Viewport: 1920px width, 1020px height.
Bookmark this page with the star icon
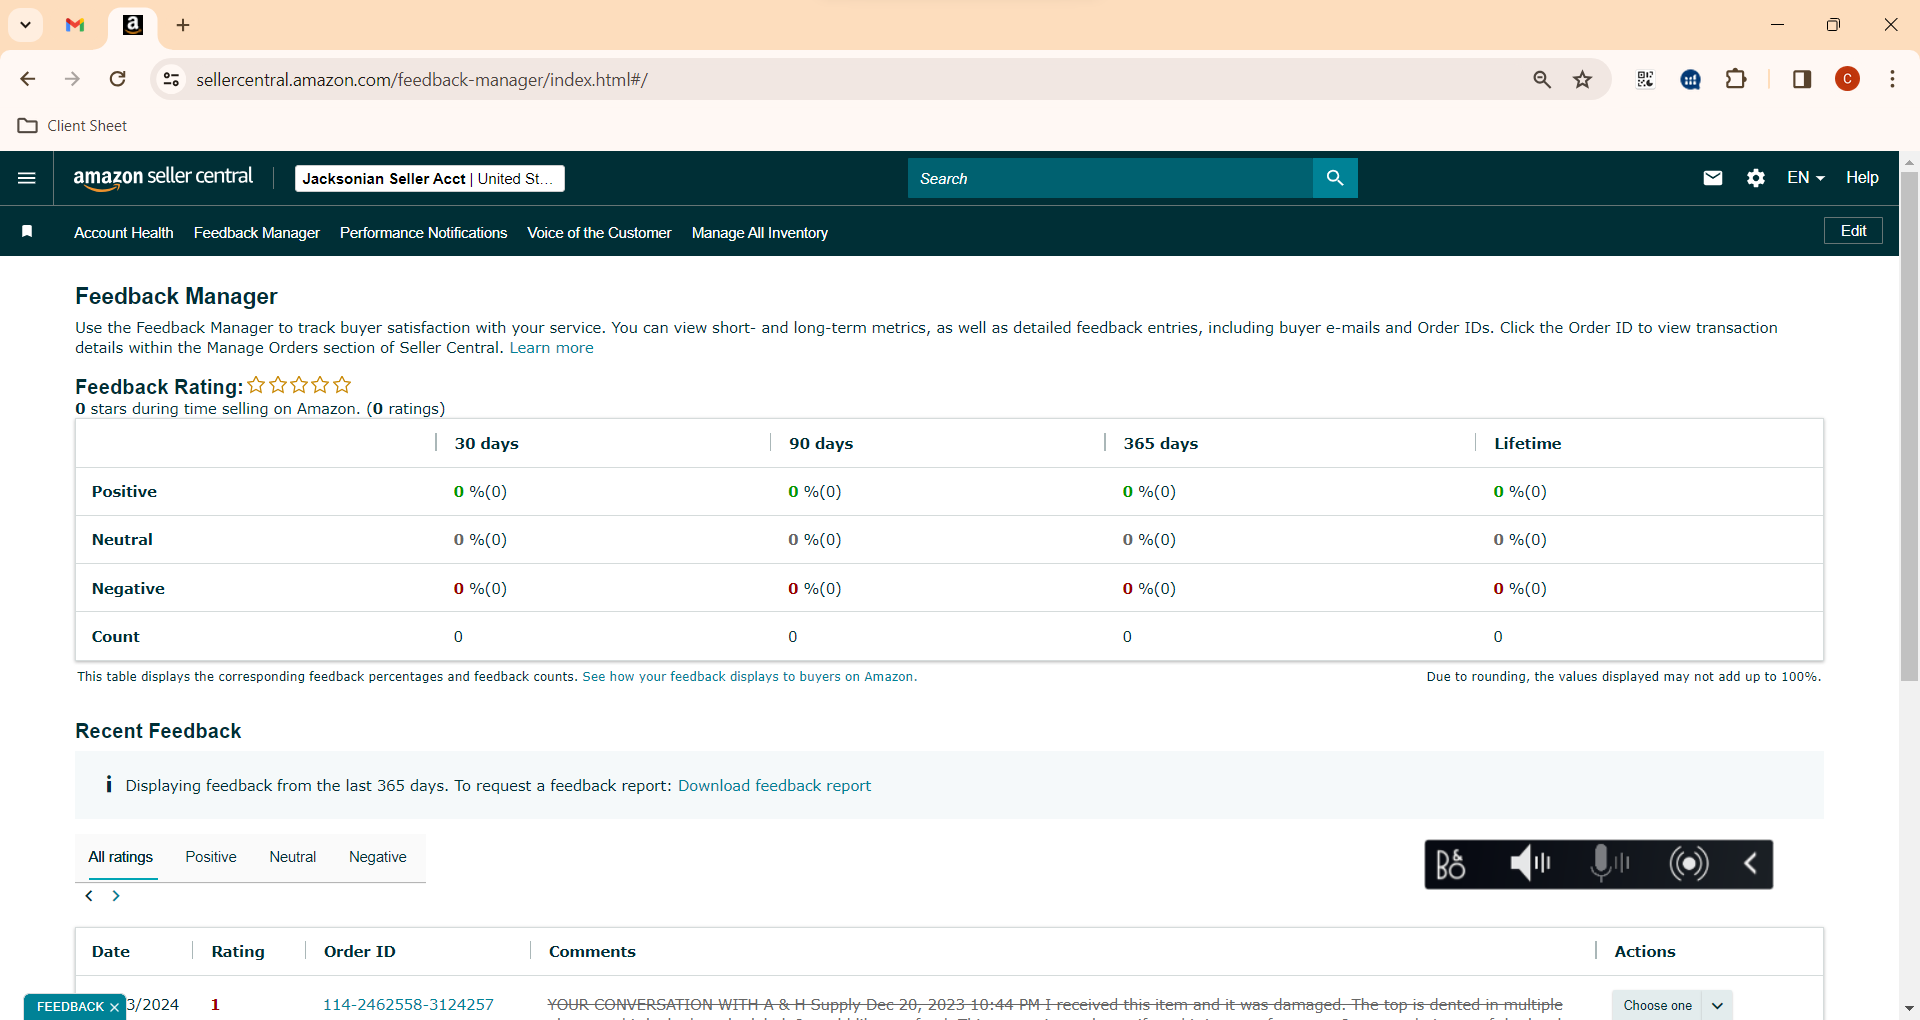[x=1583, y=79]
